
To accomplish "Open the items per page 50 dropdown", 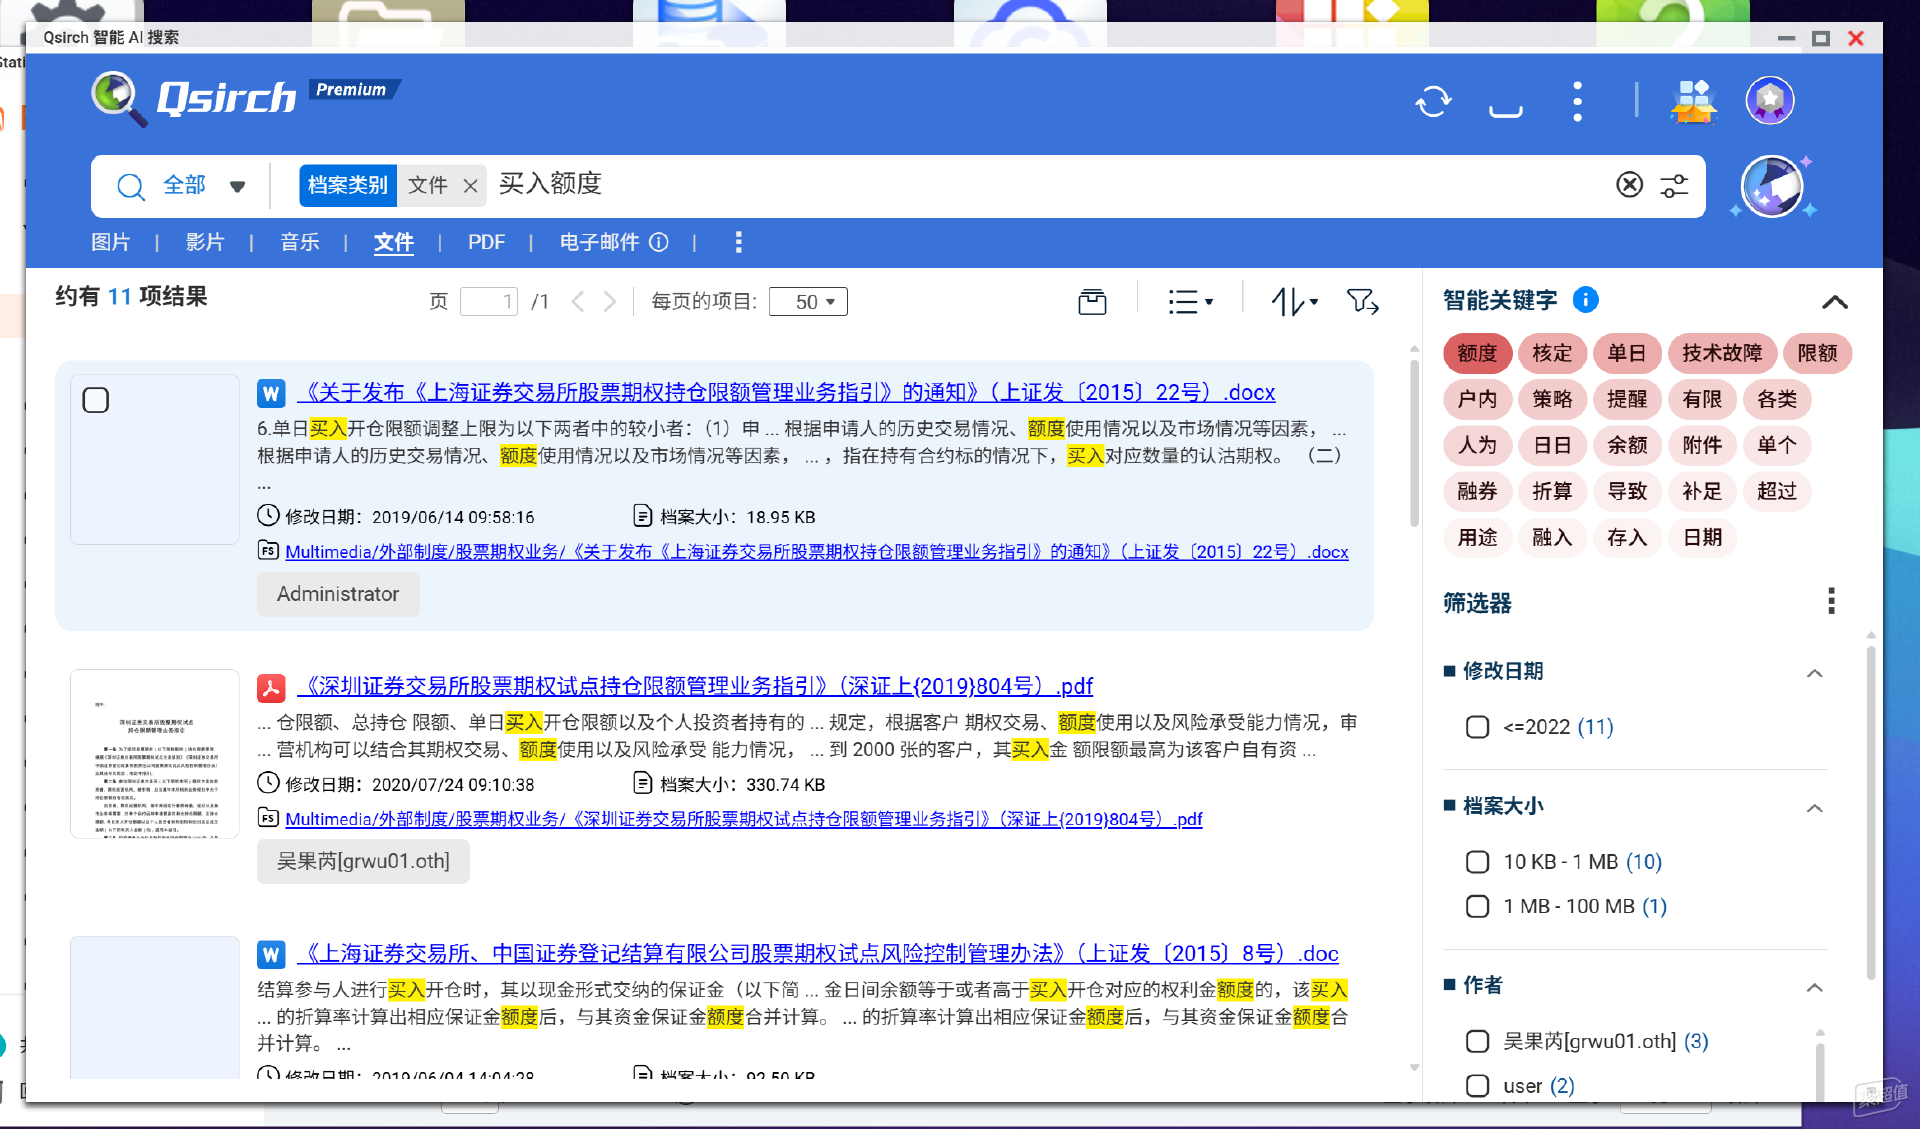I will tap(808, 302).
